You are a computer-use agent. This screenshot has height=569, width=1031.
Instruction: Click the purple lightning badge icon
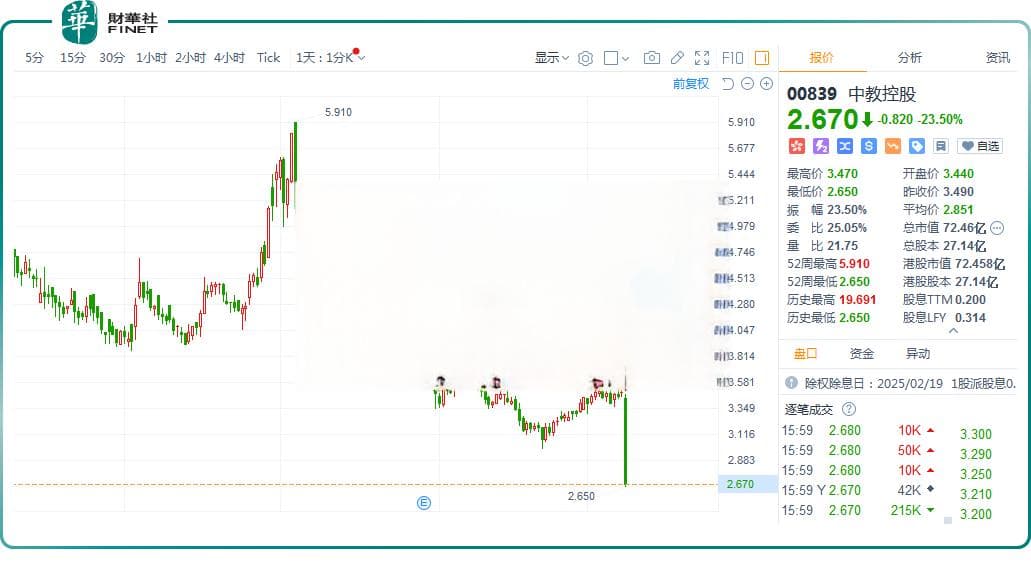[821, 146]
